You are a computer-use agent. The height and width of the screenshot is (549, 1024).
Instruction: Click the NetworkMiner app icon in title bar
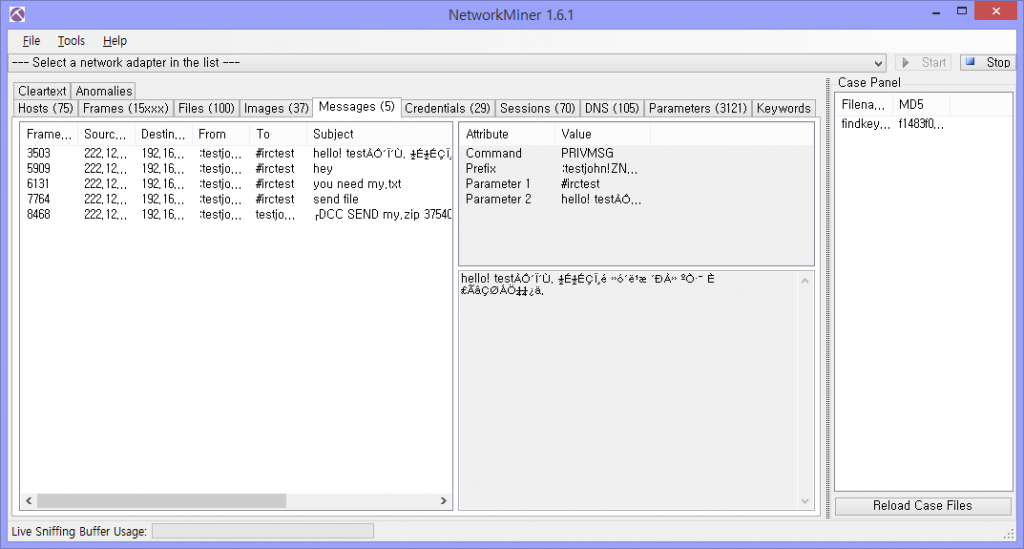18,14
